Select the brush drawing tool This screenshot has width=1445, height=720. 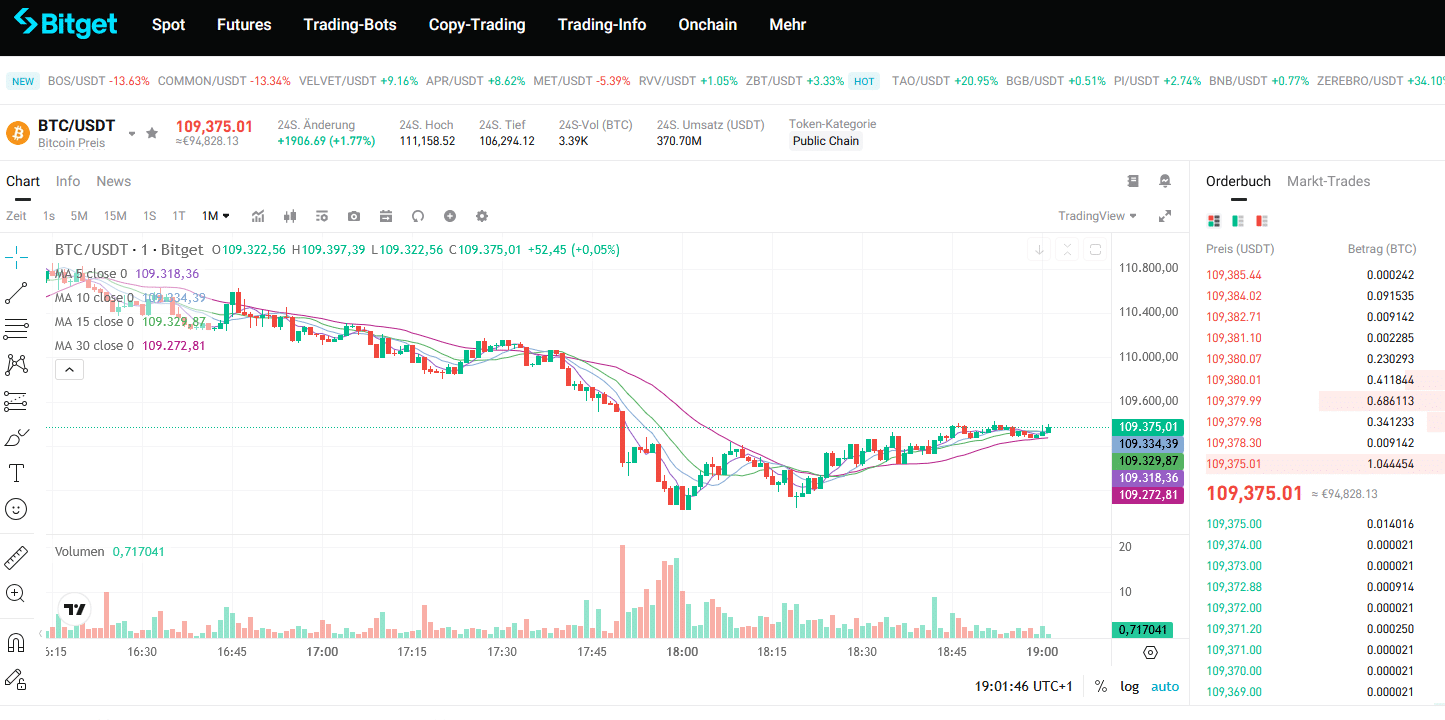[x=16, y=437]
